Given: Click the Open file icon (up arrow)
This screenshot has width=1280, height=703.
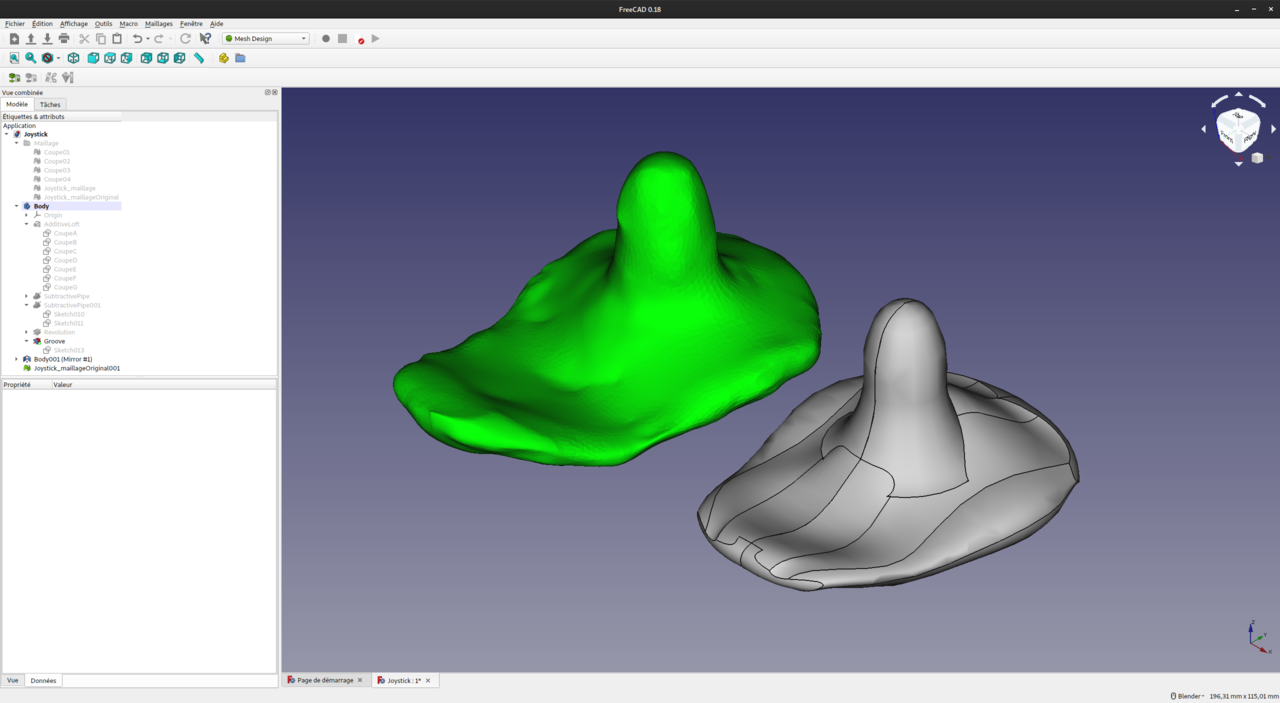Looking at the screenshot, I should coord(31,39).
